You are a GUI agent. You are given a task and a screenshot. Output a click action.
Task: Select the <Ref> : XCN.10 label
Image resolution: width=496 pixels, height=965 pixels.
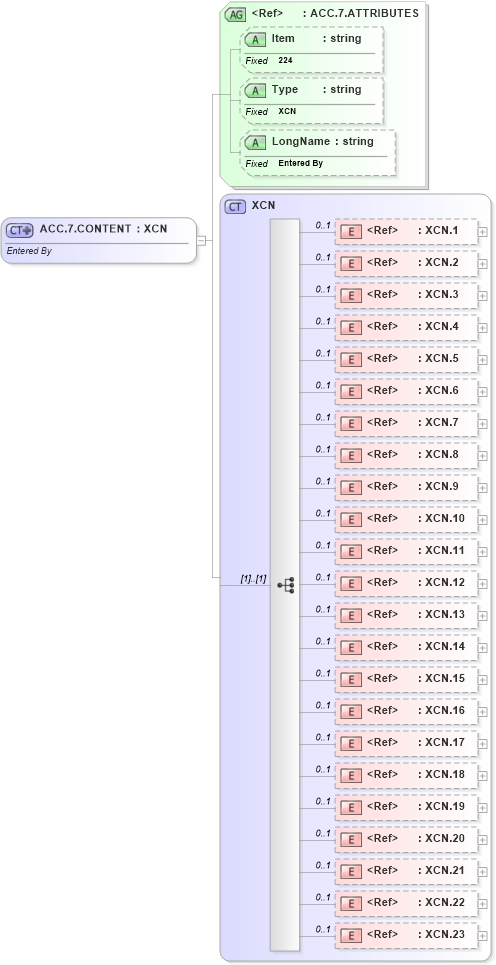416,518
